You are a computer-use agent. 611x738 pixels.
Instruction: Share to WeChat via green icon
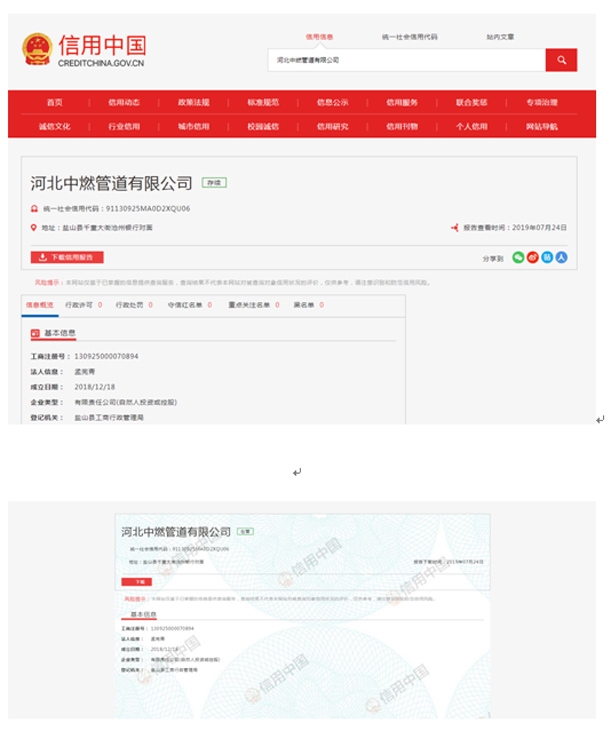(x=518, y=257)
